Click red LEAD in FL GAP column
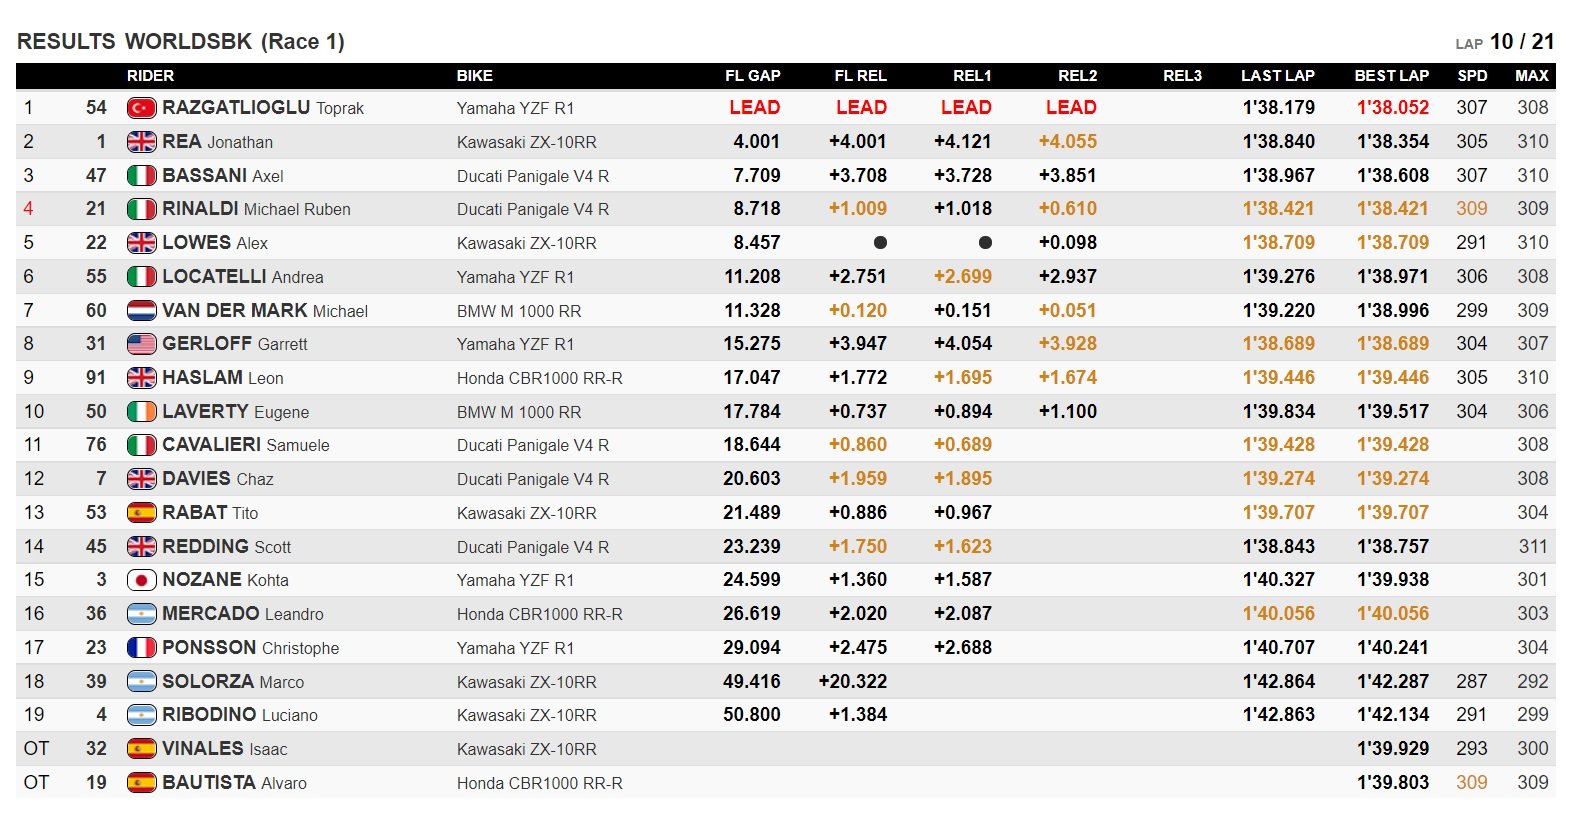 pyautogui.click(x=755, y=108)
